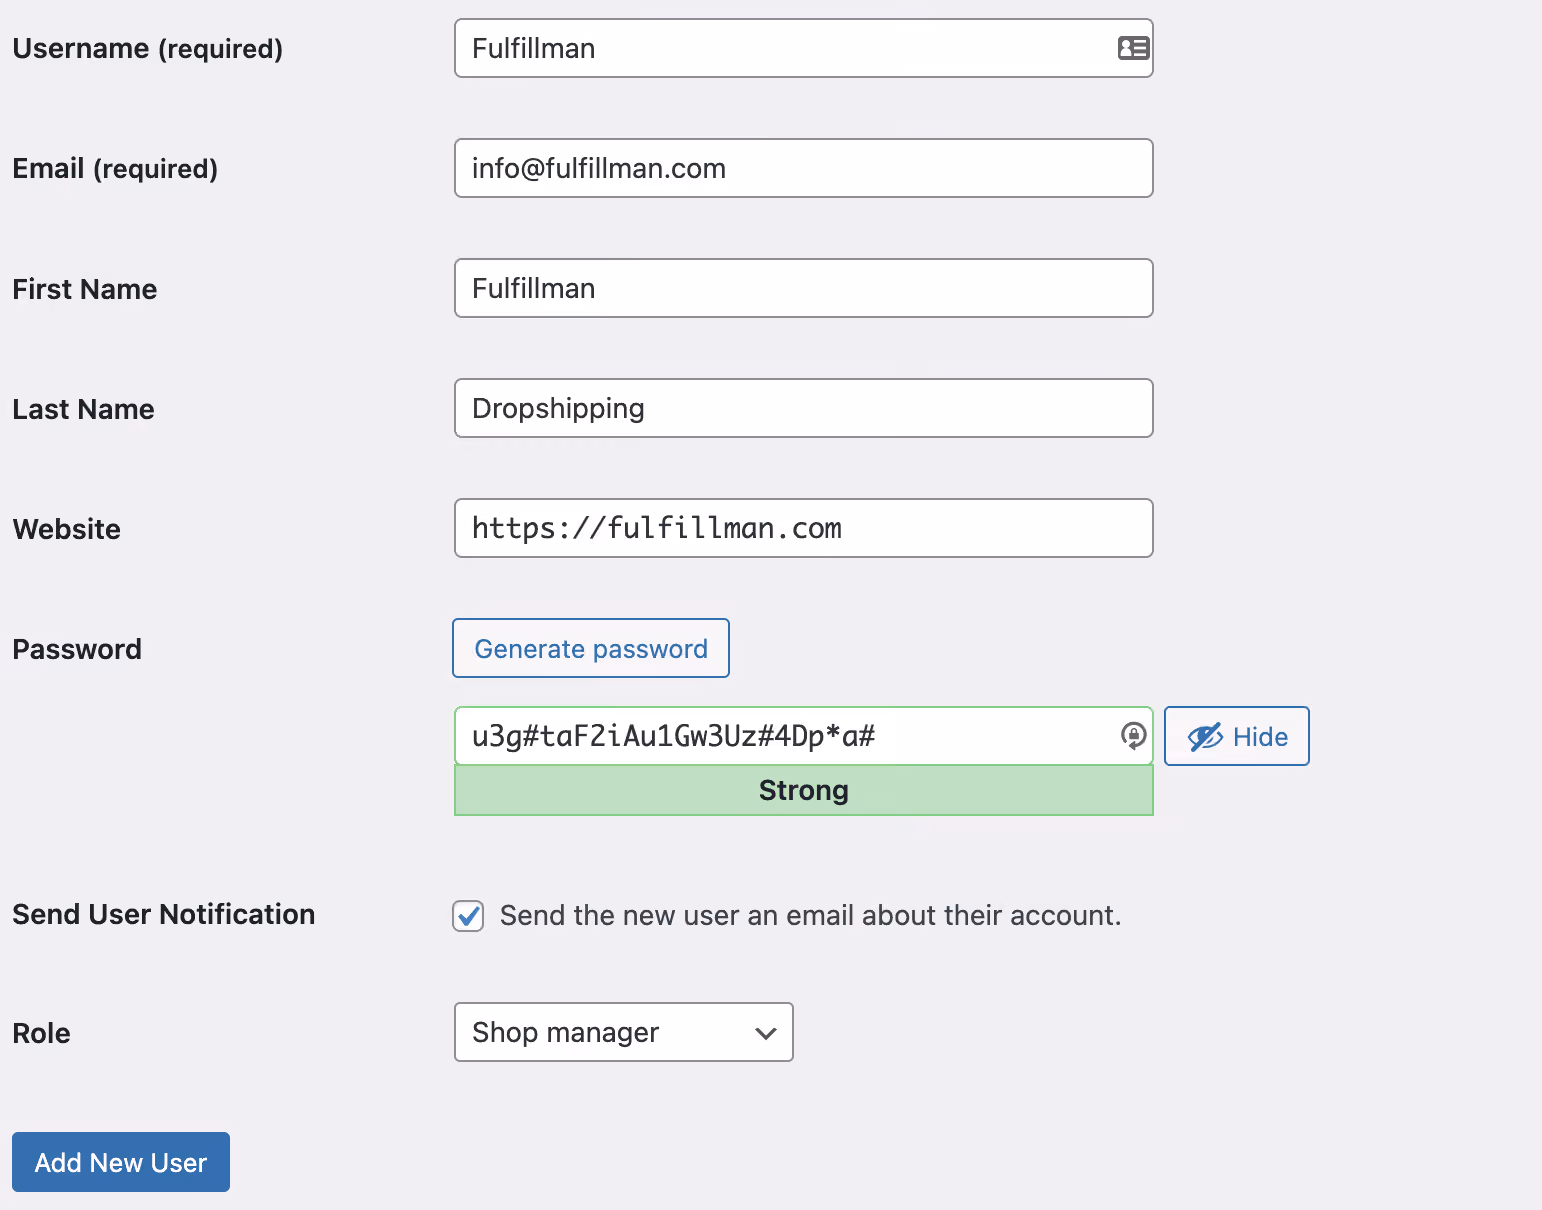Viewport: 1542px width, 1210px height.
Task: Click the 'Last Name' label
Action: pyautogui.click(x=84, y=409)
